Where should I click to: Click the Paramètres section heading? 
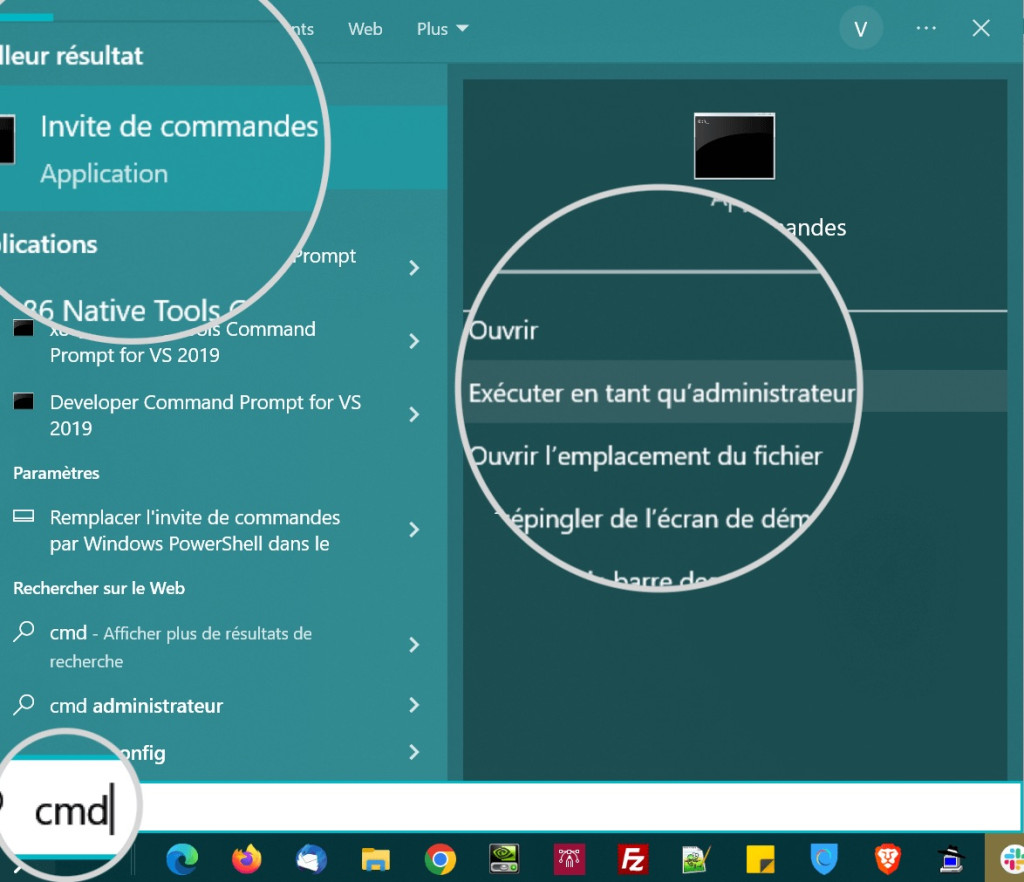click(56, 473)
